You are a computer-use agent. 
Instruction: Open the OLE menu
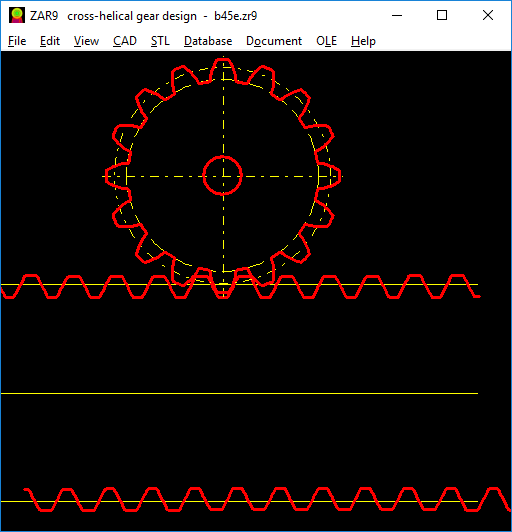[x=326, y=41]
